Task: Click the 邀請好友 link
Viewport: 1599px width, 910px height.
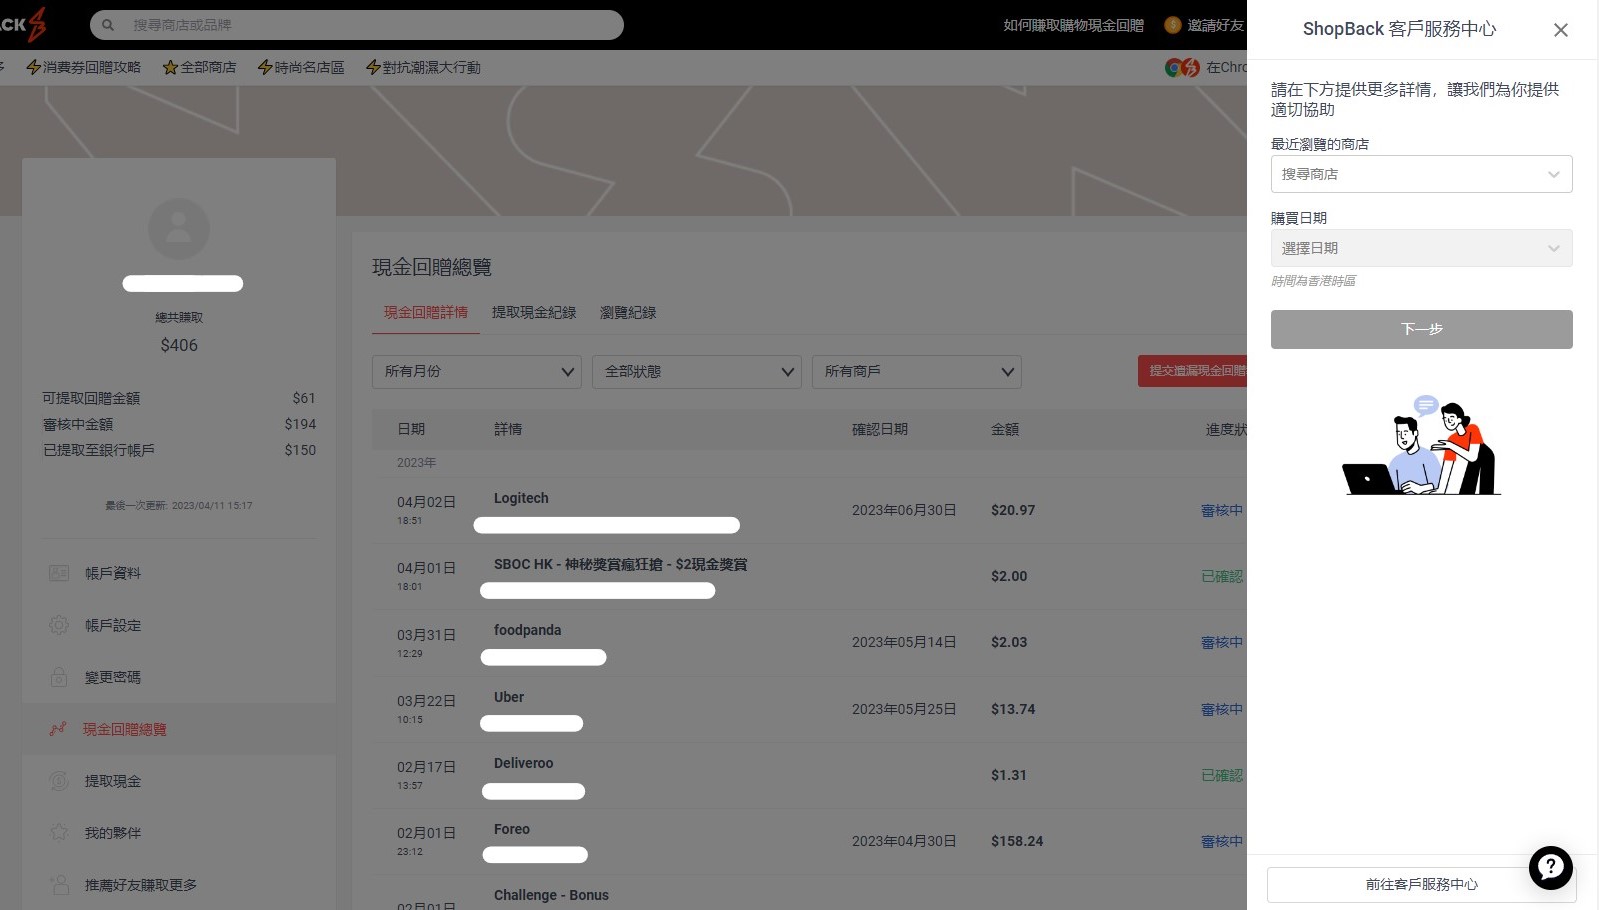Action: pos(1215,25)
